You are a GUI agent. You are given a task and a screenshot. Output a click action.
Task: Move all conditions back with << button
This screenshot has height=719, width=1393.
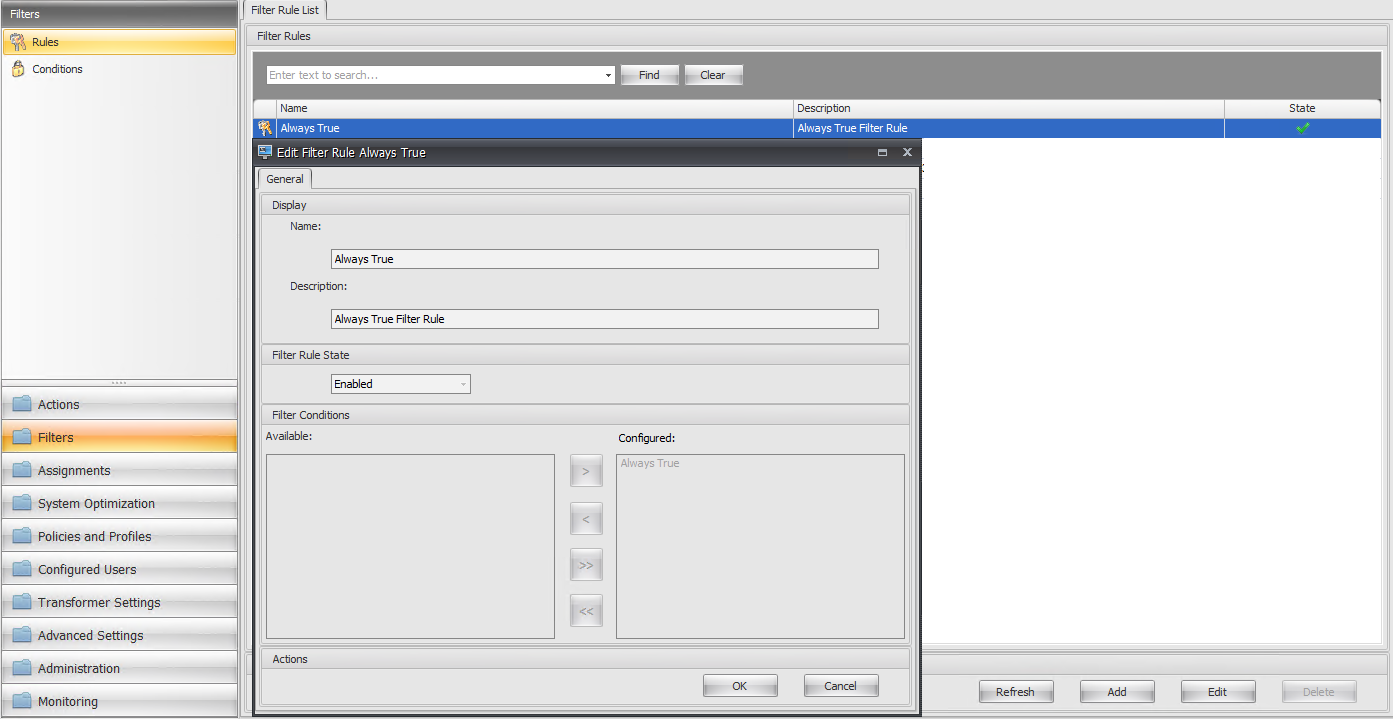(586, 611)
